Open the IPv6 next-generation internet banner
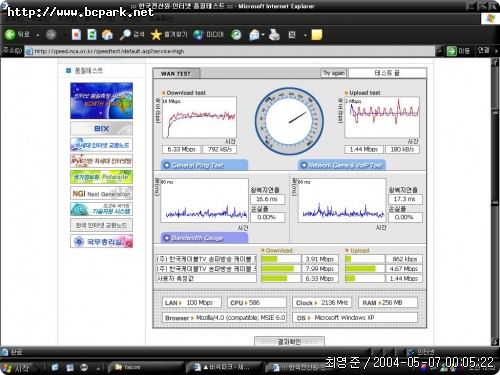Viewport: 500px width, 375px height. tap(101, 161)
